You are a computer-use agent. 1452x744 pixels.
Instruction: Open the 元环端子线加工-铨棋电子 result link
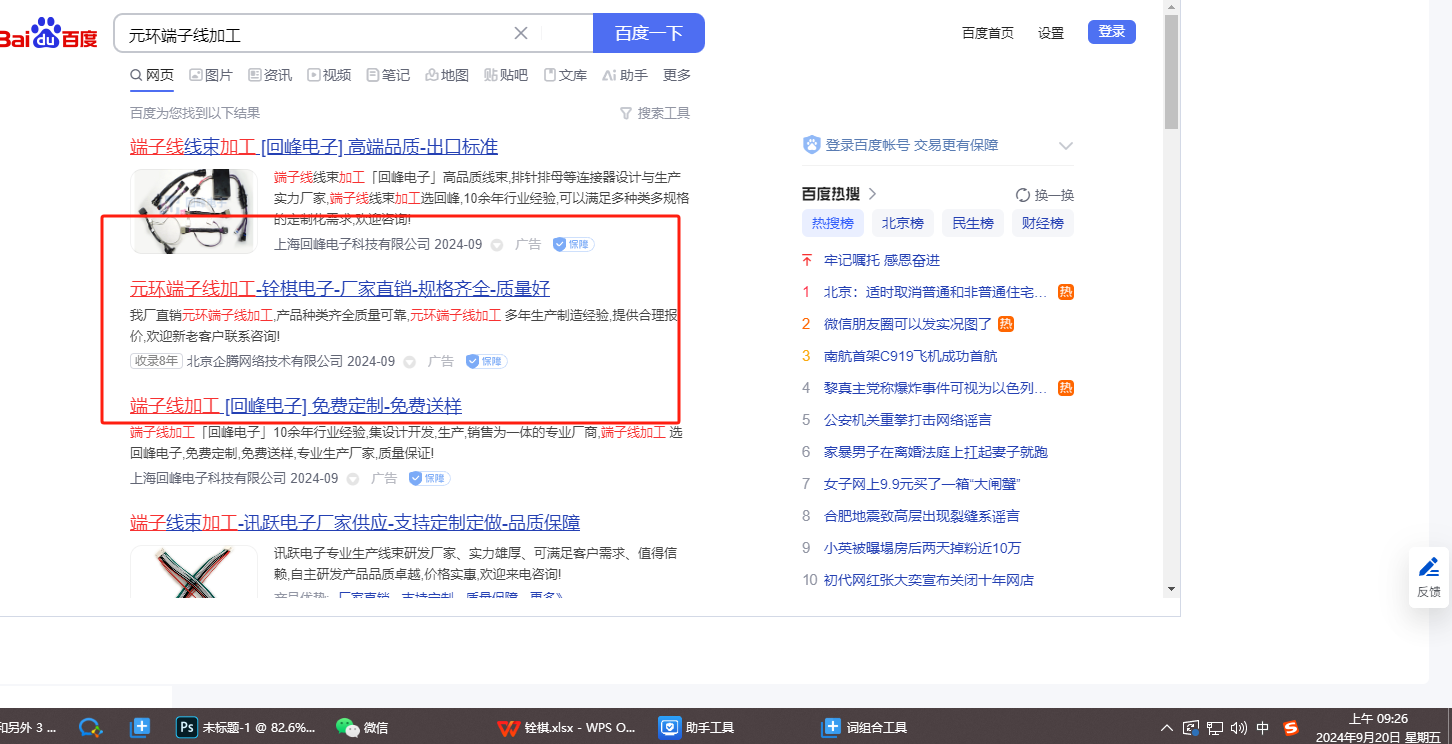point(340,289)
